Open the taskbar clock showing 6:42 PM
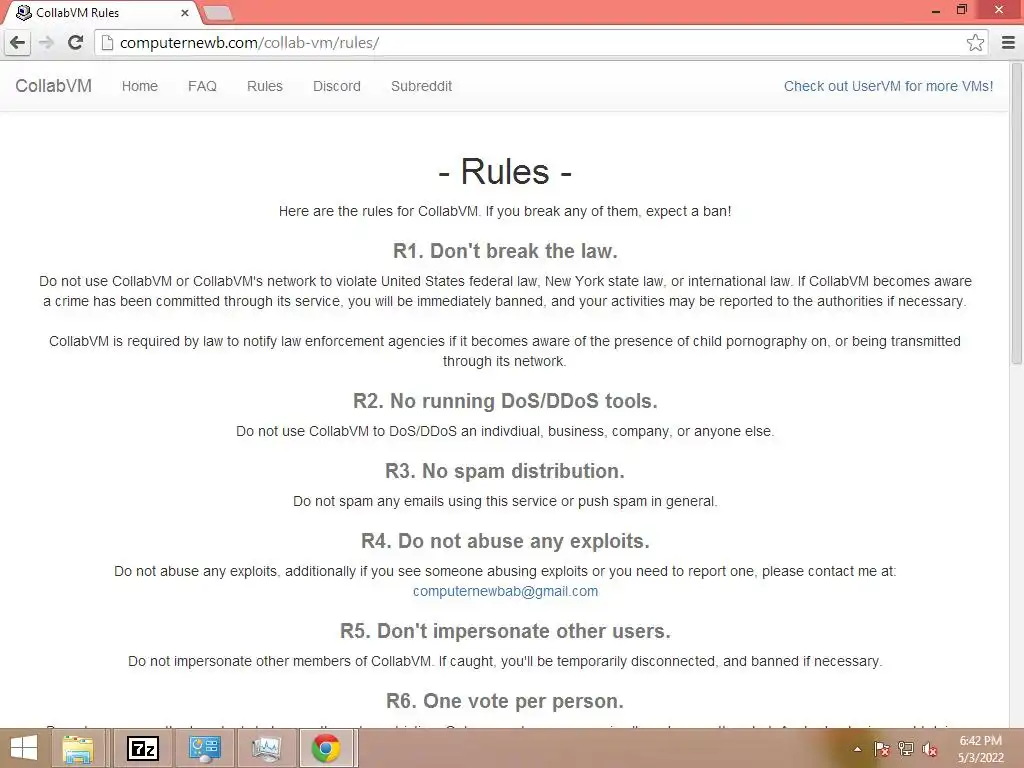 (x=981, y=749)
